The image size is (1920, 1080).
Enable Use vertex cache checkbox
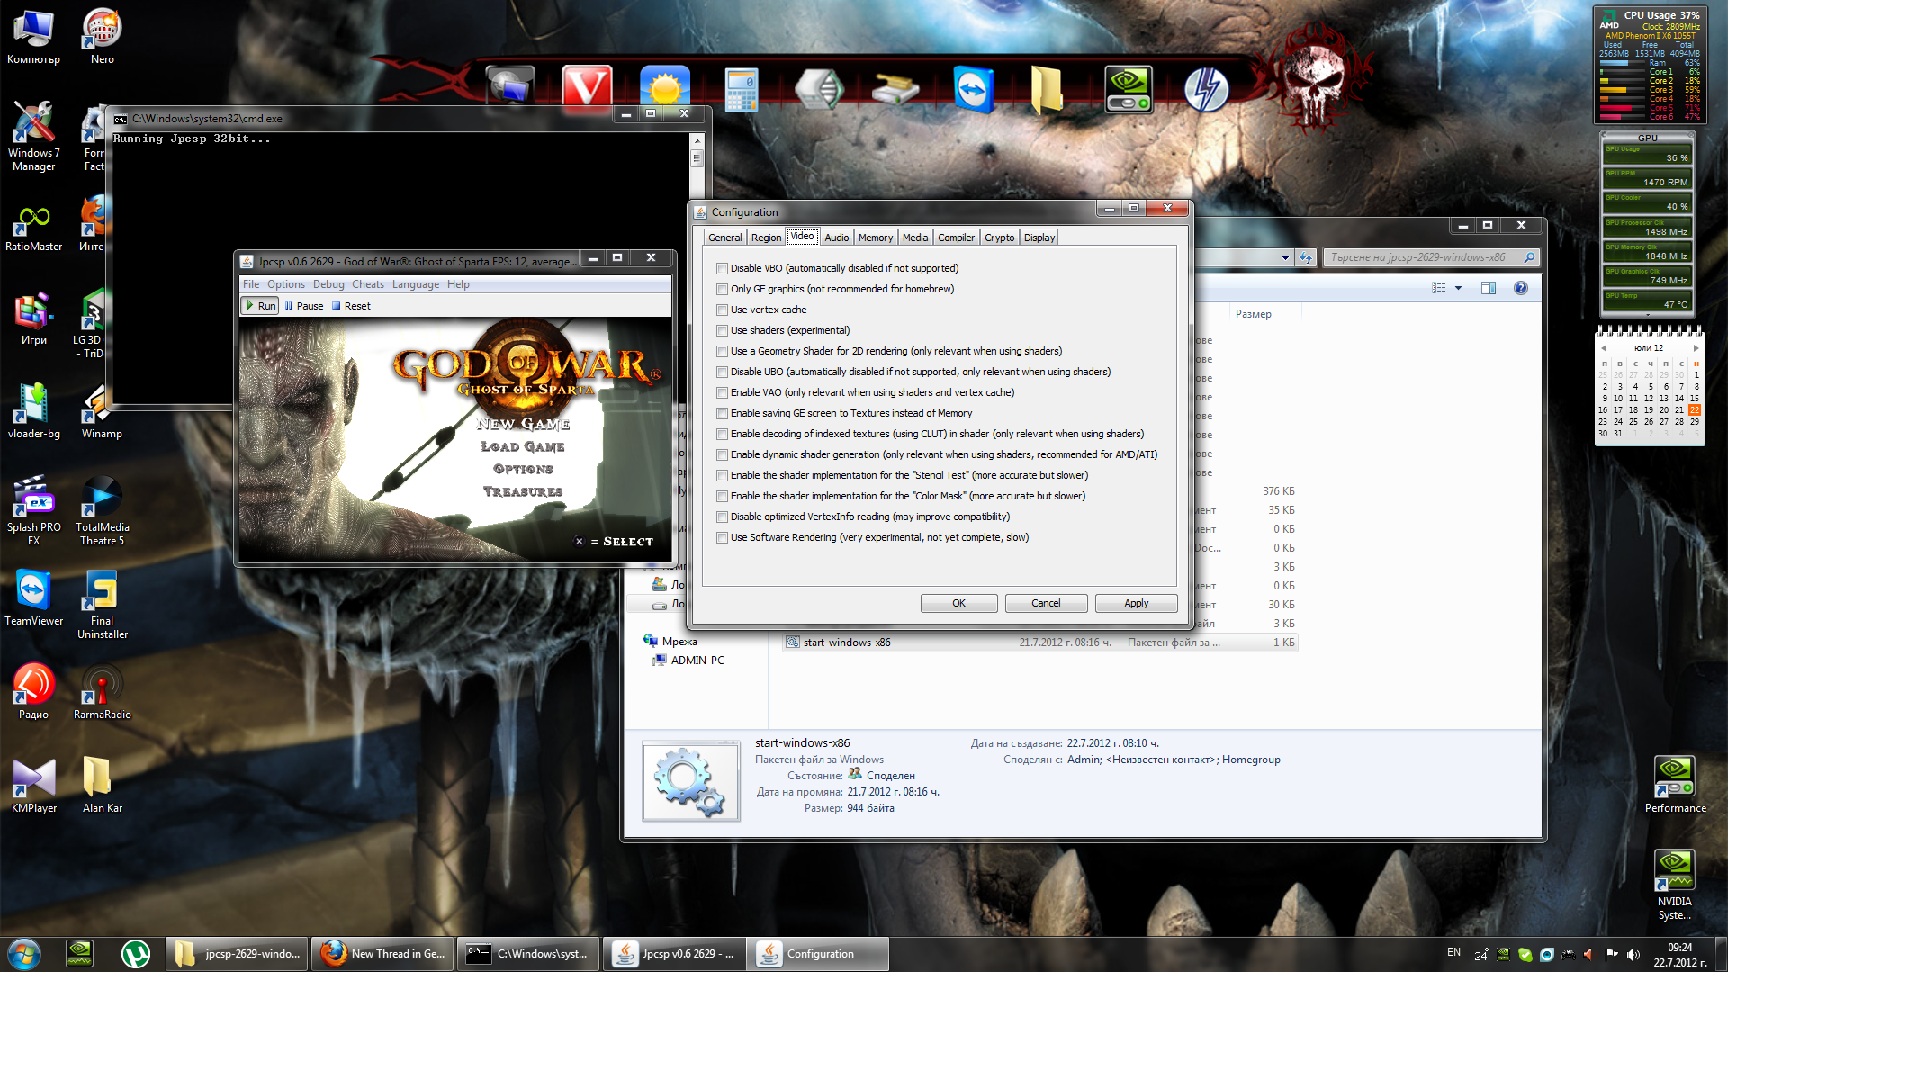[722, 310]
